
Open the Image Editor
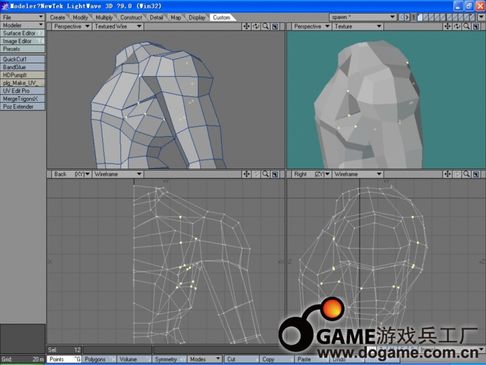22,41
